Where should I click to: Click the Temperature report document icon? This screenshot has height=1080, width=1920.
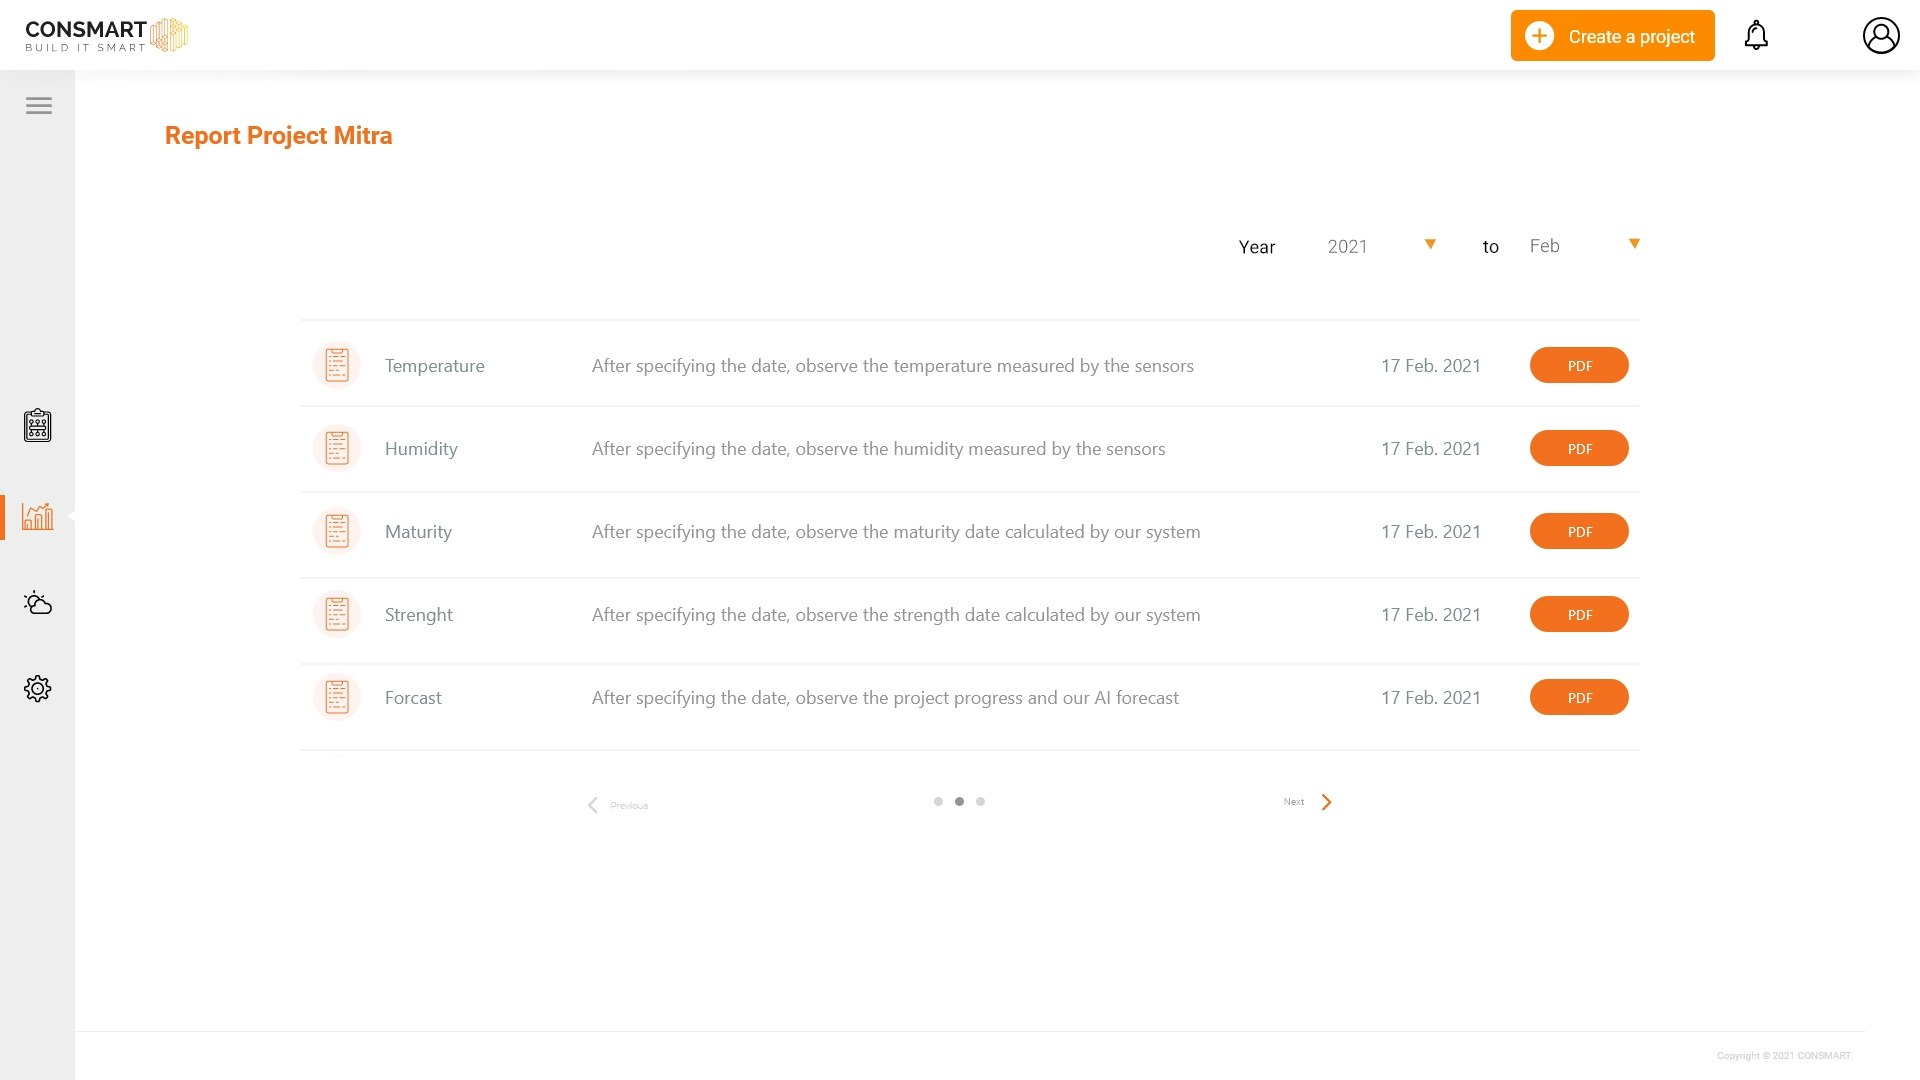pos(337,365)
